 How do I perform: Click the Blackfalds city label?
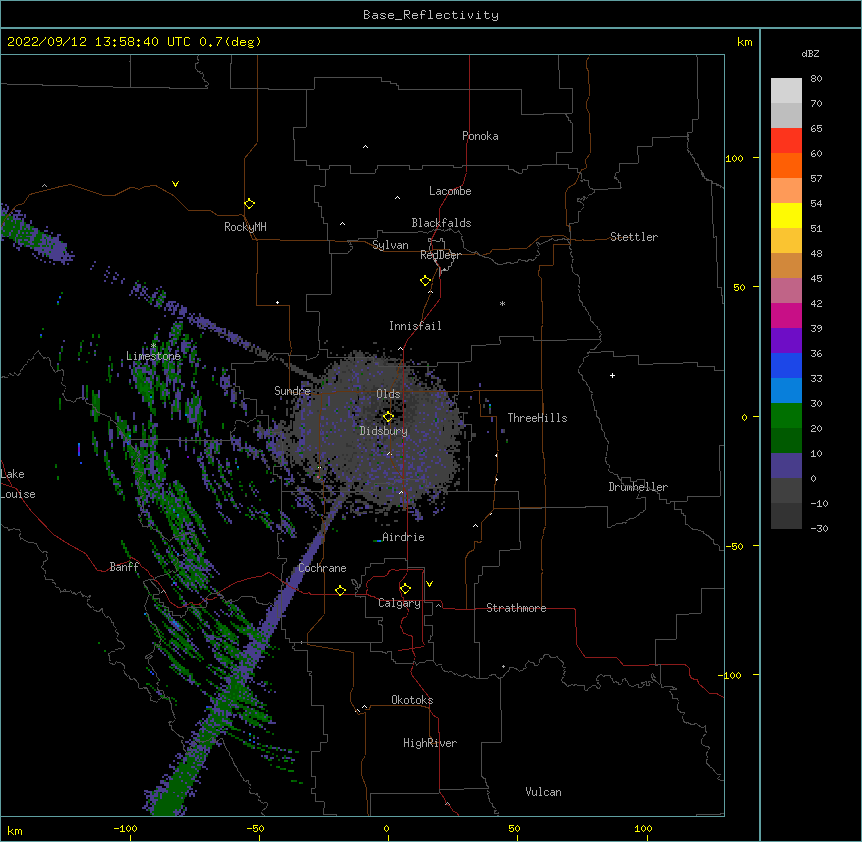441,223
